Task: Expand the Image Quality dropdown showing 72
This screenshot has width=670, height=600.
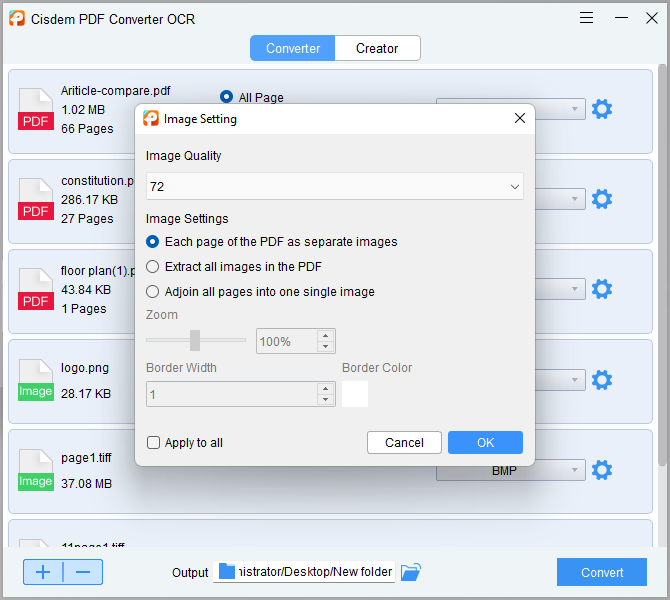Action: (335, 186)
